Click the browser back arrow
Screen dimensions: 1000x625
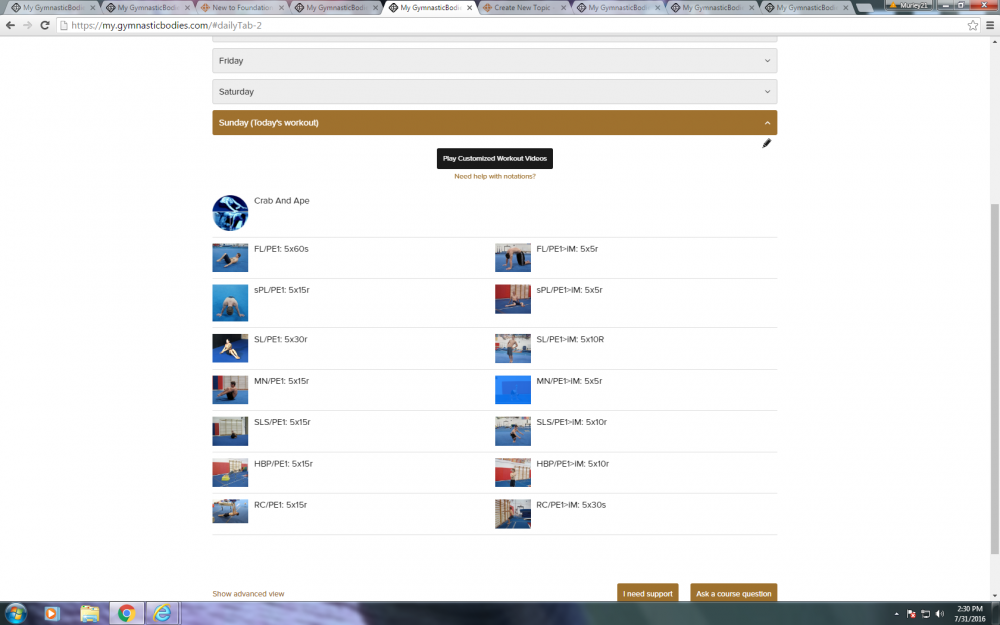pyautogui.click(x=10, y=26)
